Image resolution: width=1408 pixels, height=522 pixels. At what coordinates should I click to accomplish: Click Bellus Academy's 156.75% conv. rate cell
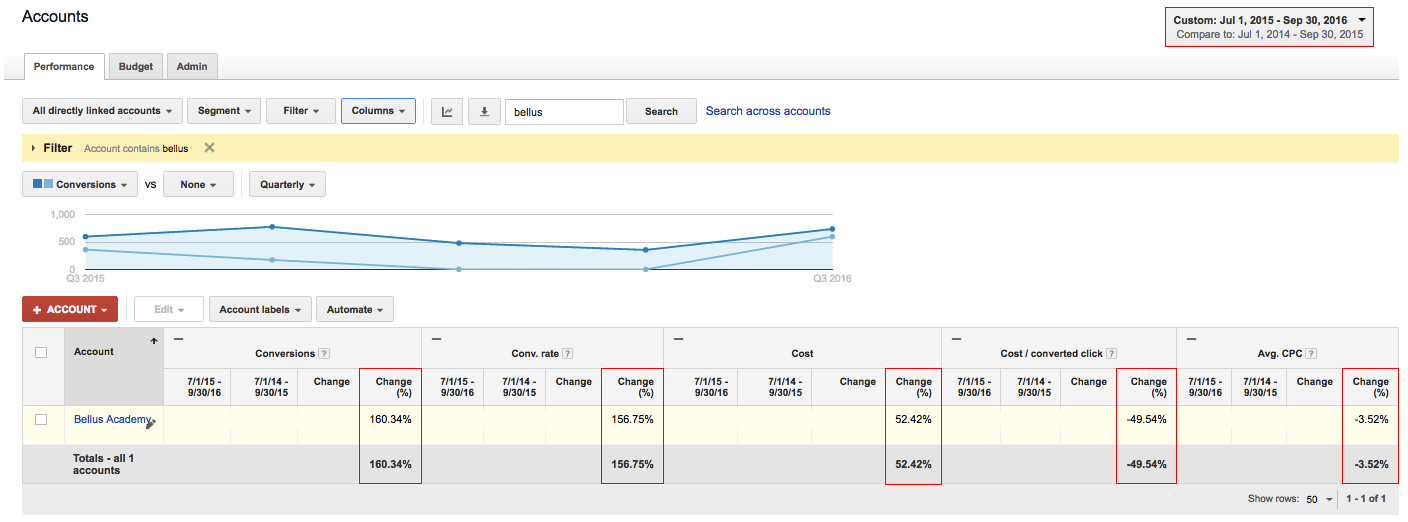(x=633, y=425)
